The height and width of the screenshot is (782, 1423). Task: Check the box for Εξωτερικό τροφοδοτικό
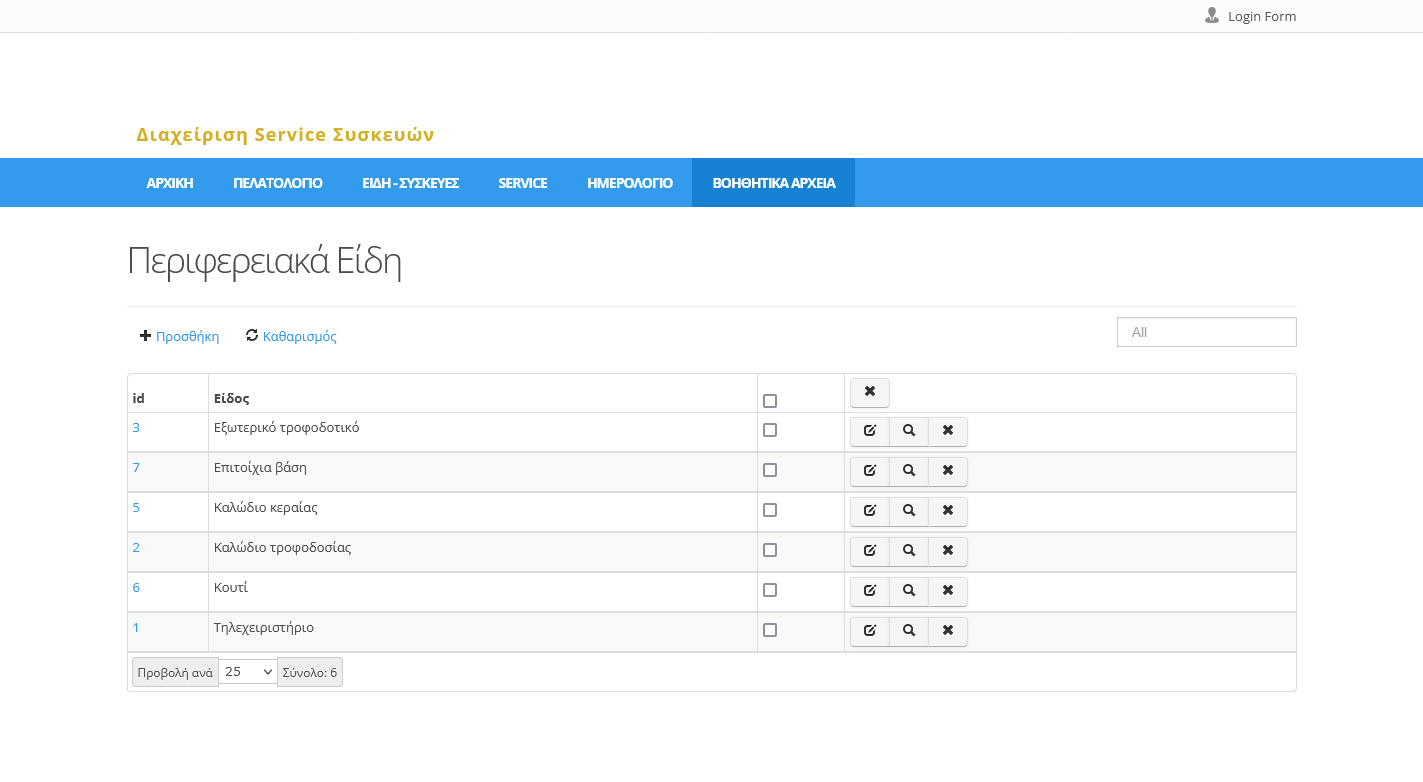pyautogui.click(x=769, y=430)
